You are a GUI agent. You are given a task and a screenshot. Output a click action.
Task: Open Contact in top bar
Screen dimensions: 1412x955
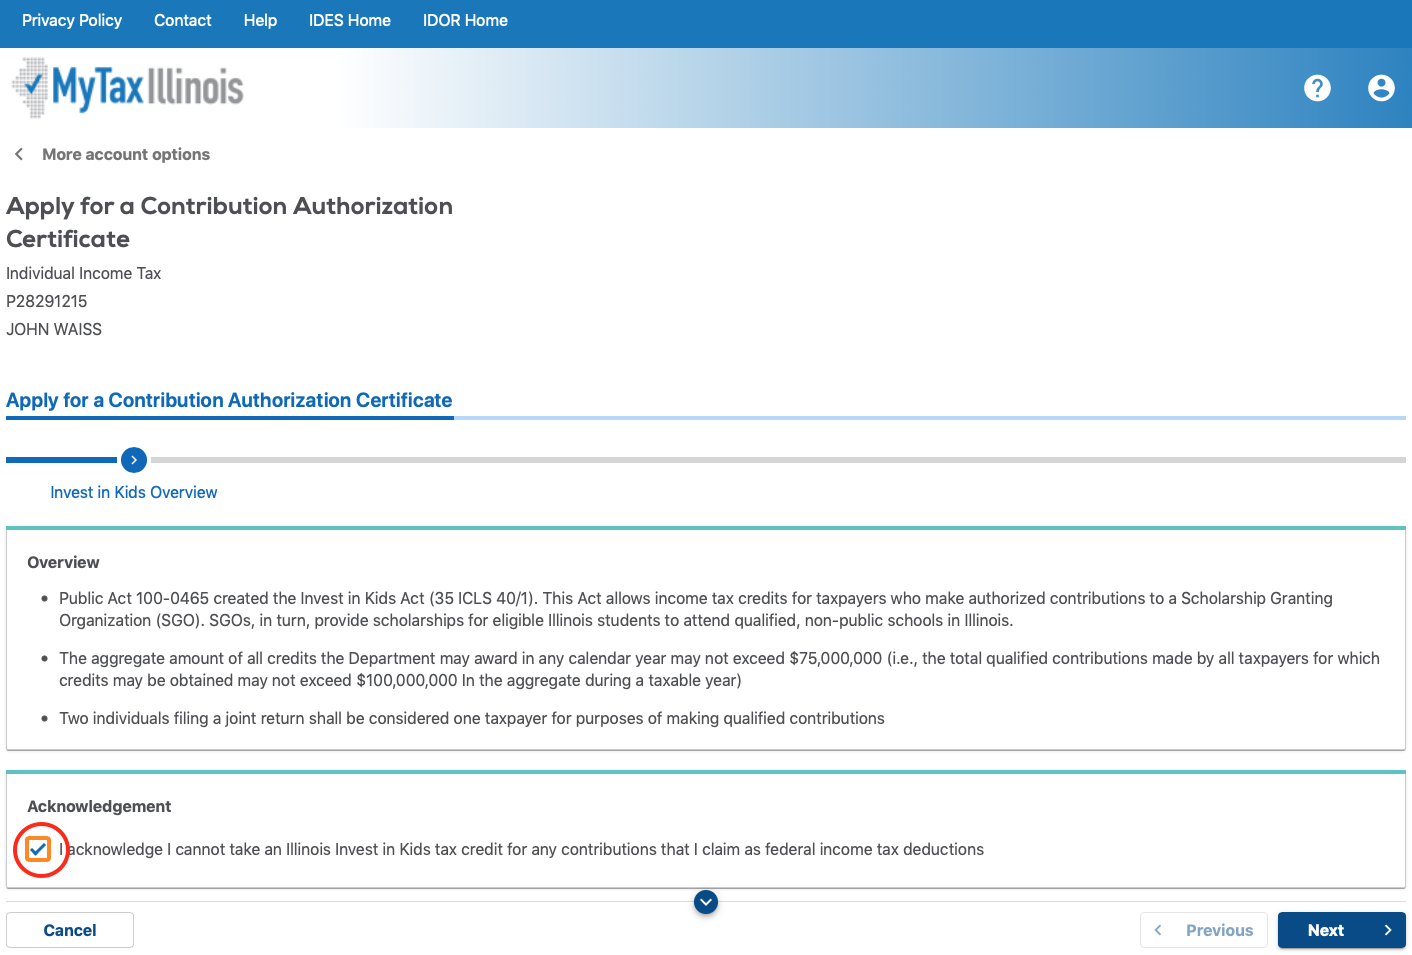[183, 20]
